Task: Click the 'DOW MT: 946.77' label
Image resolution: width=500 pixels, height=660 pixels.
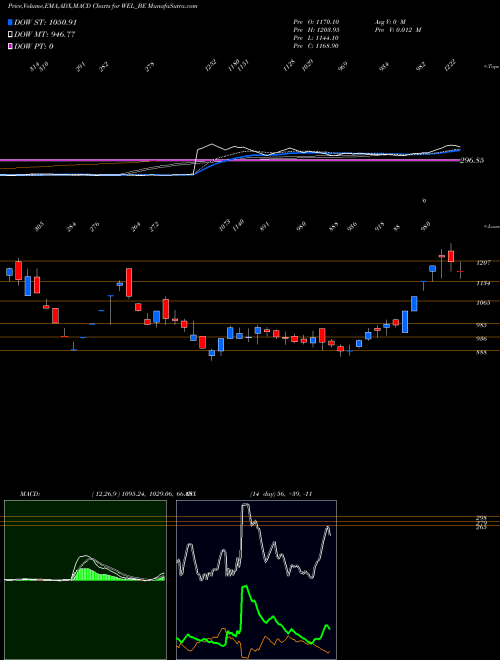Action: point(45,35)
